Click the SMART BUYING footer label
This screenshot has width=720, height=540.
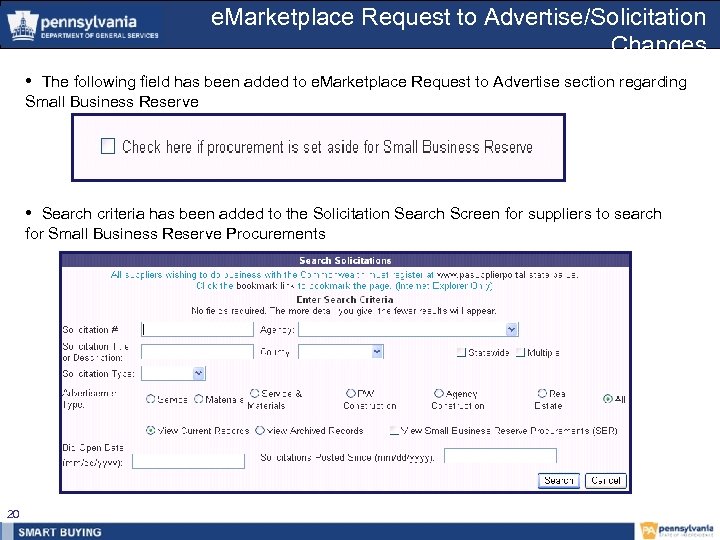pyautogui.click(x=60, y=532)
